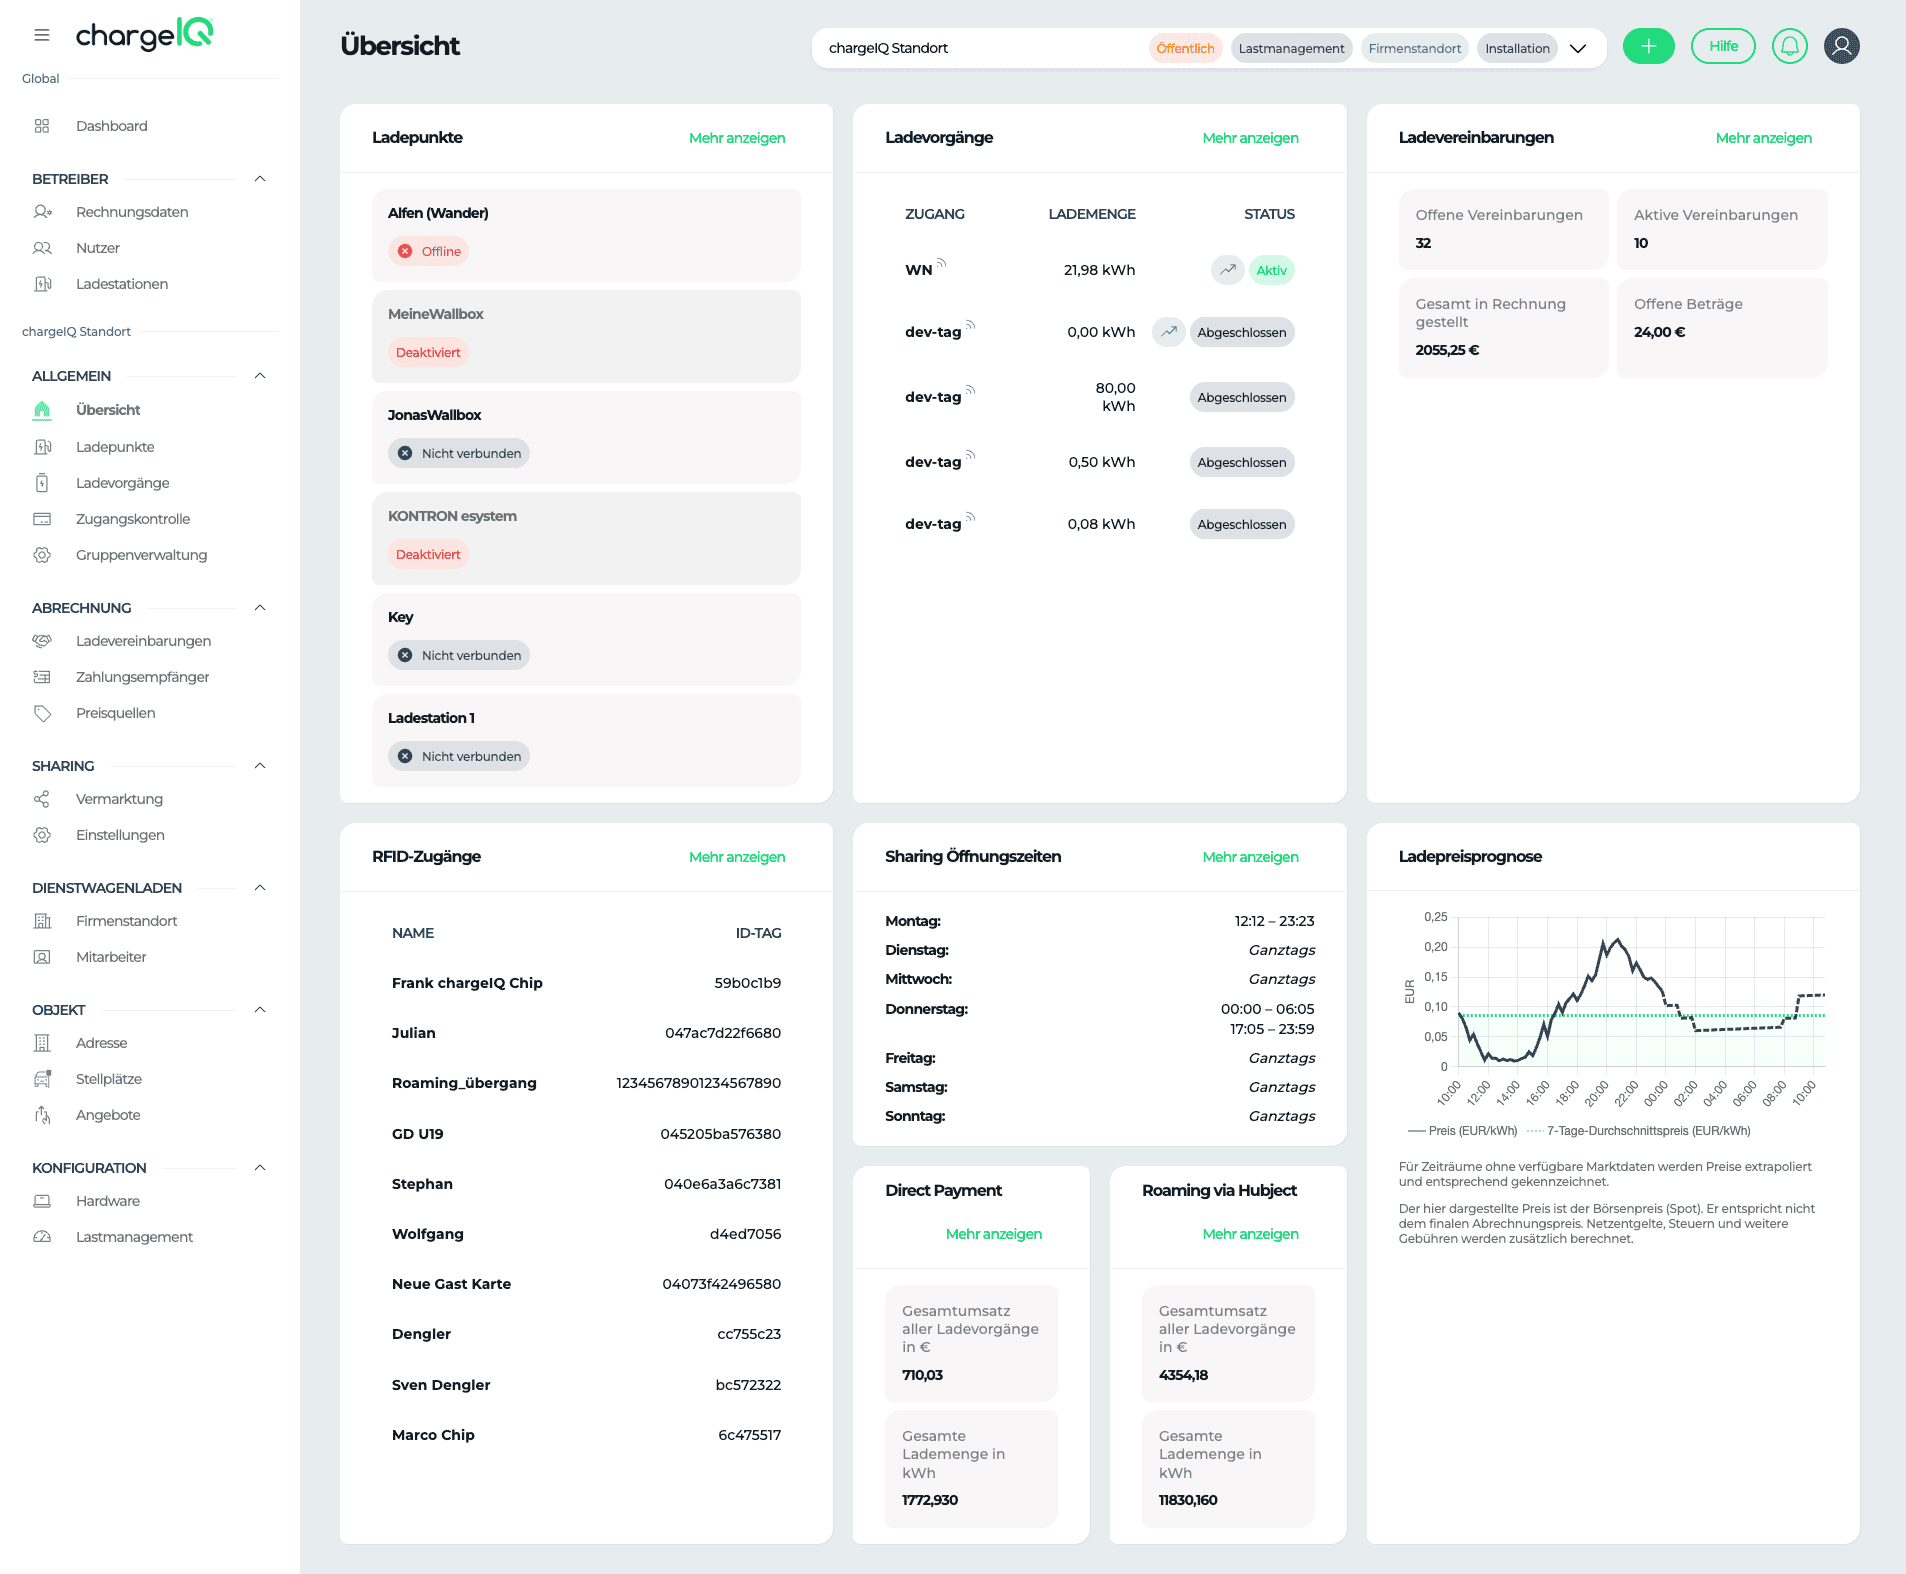
Task: Click trend chart icon for WN charging session
Action: click(1227, 270)
